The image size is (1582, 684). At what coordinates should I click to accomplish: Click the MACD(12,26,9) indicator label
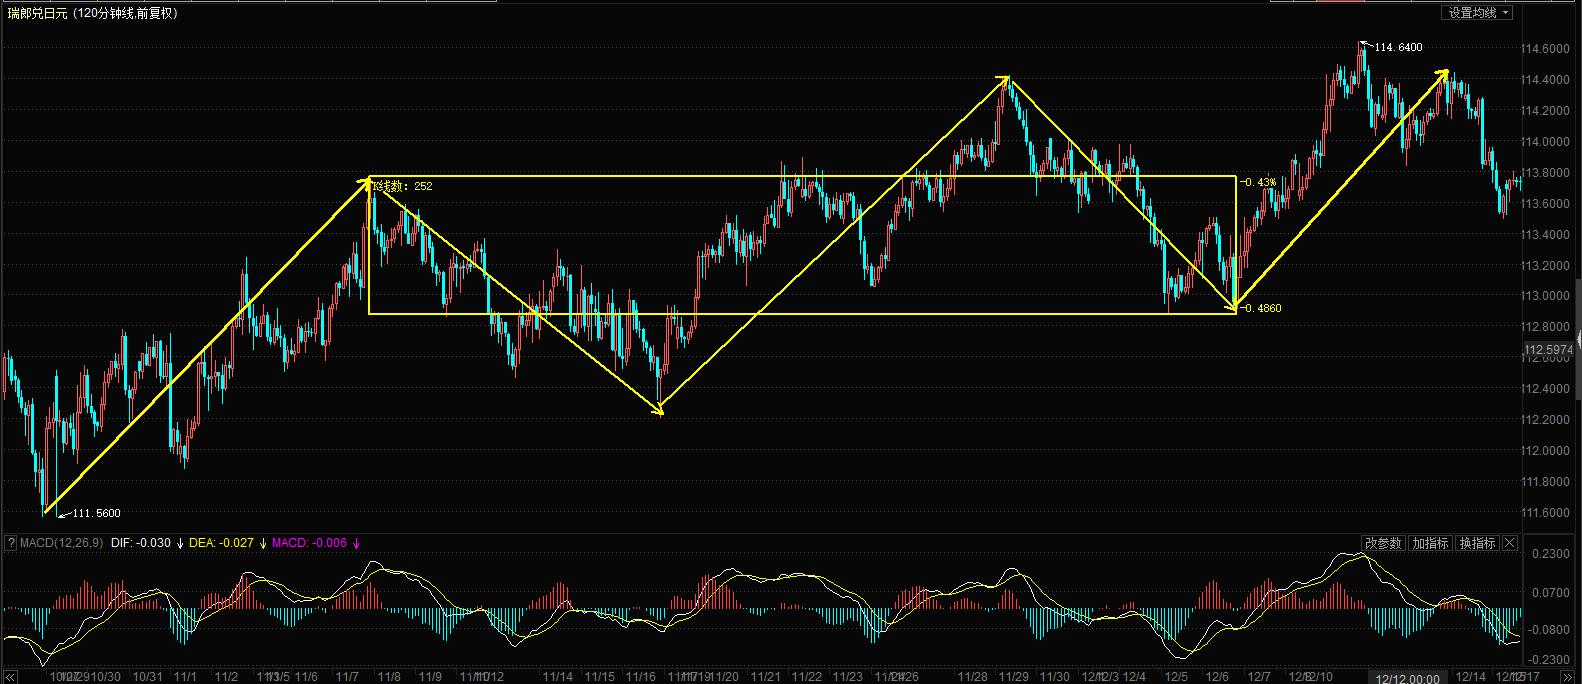[61, 543]
